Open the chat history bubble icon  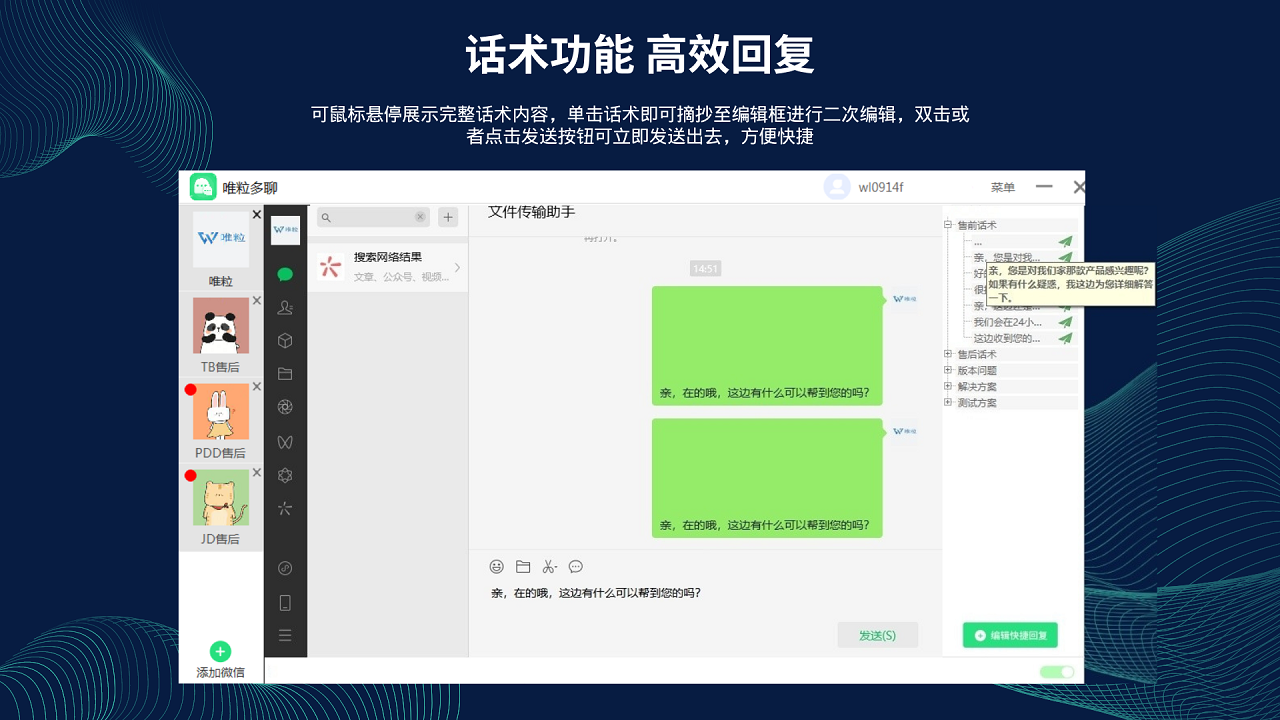(576, 566)
